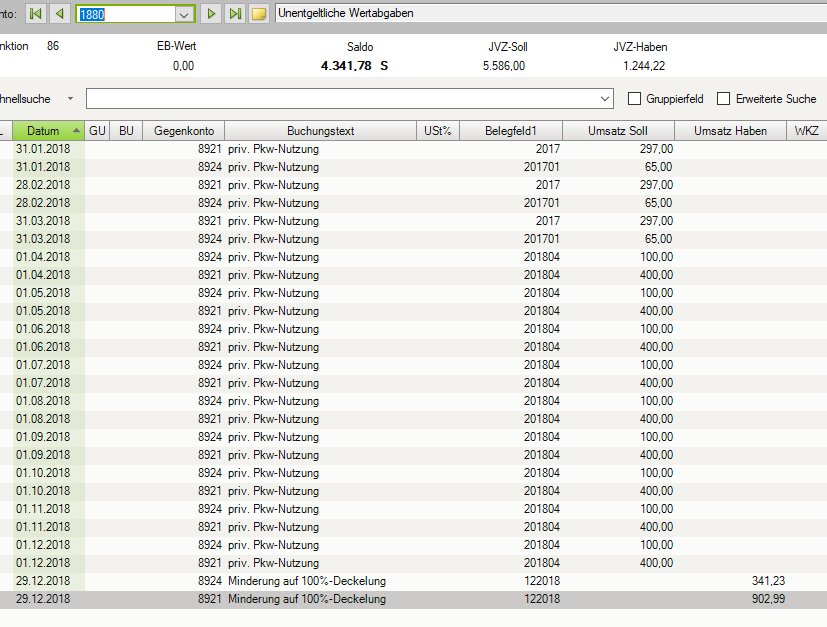This screenshot has width=827, height=627.
Task: Click the WKZ column header
Action: 806,131
